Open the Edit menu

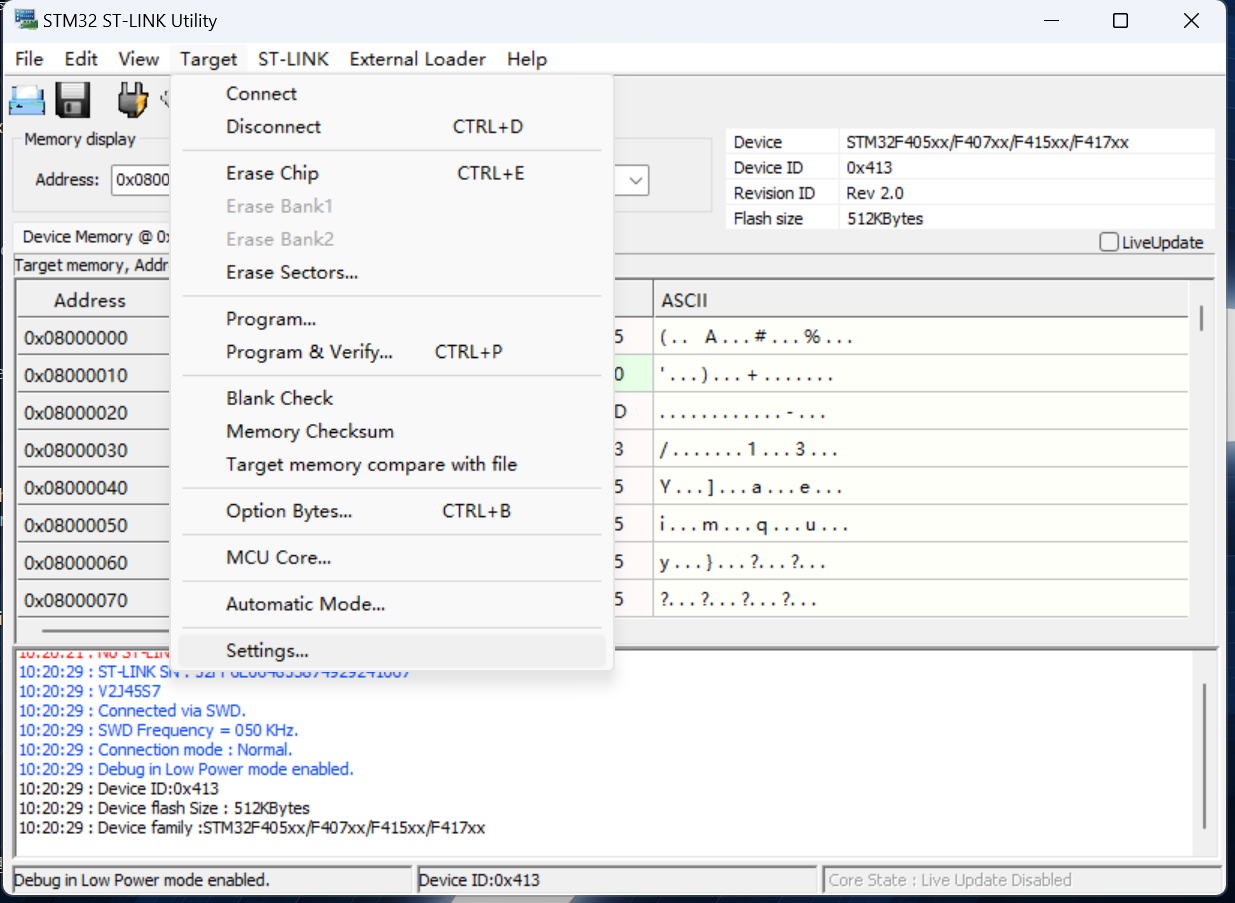[x=81, y=59]
